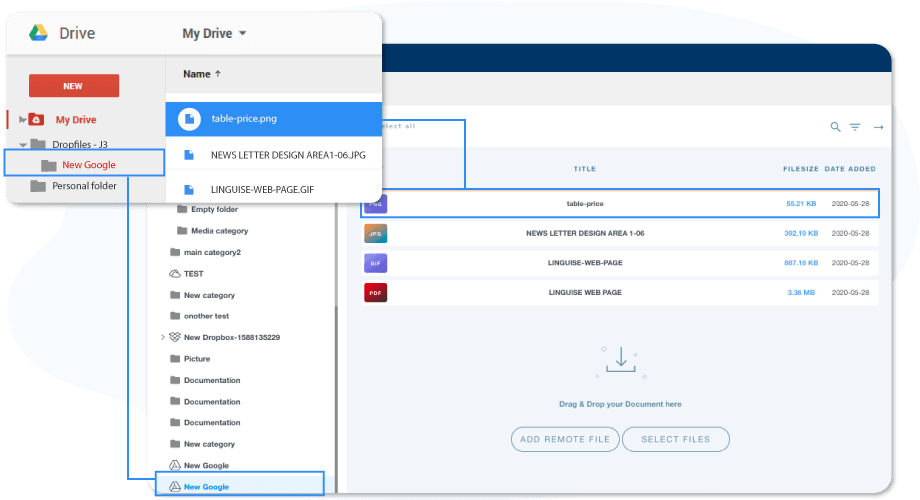
Task: Sort by the FILESIZE column header
Action: (799, 169)
